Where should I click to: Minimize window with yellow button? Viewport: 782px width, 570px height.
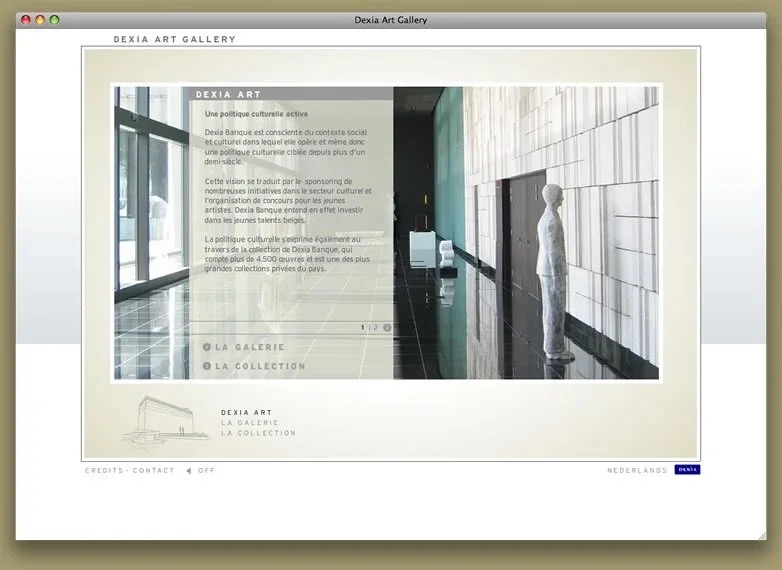(40, 19)
